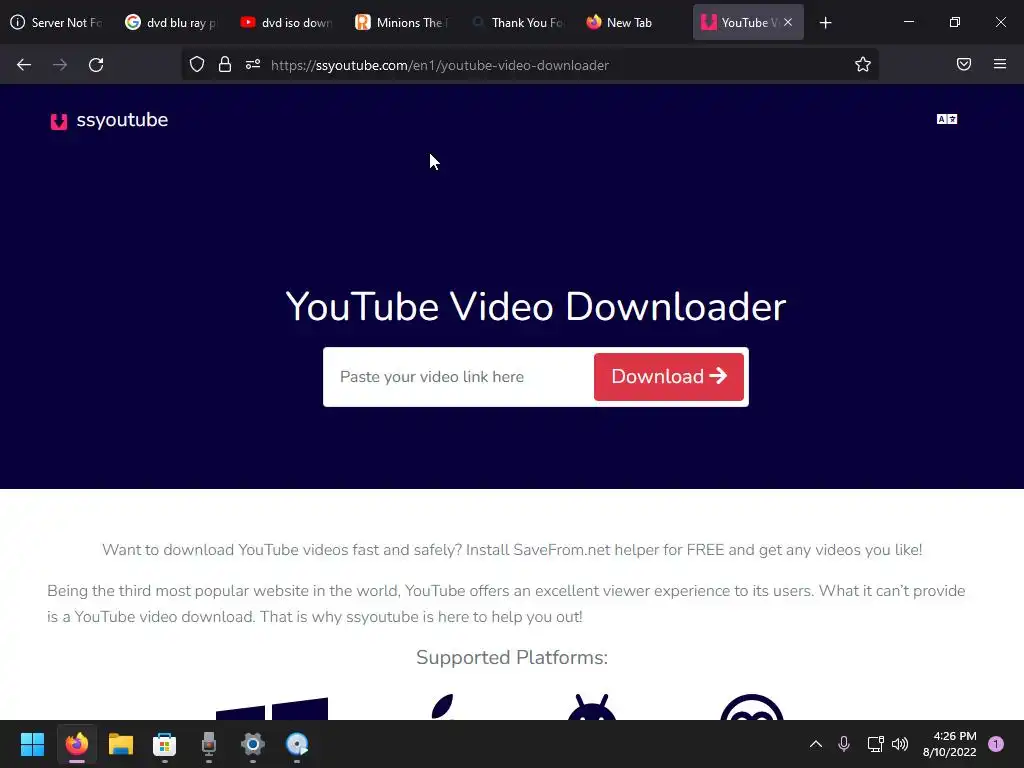Open Microsoft Store from taskbar
The image size is (1024, 768).
(x=165, y=744)
